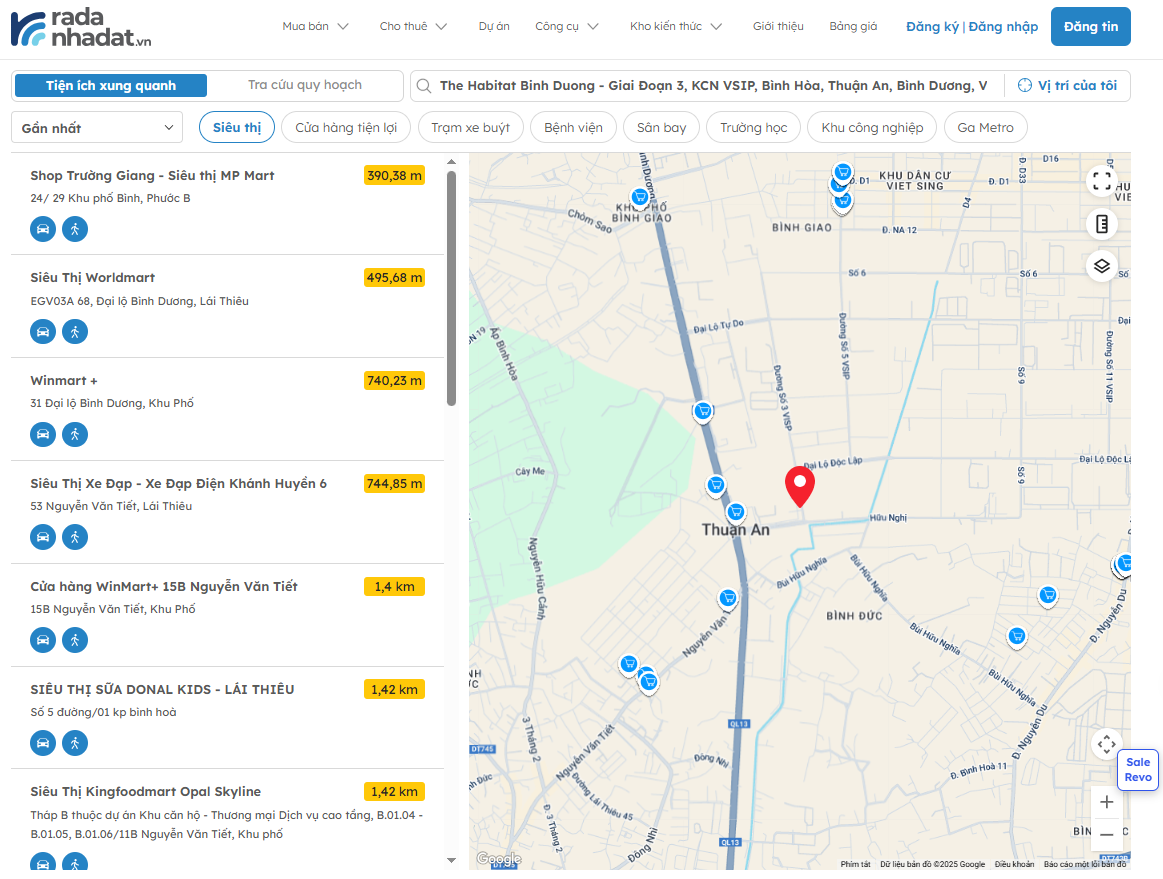Viewport: 1163px width, 879px height.
Task: Expand Cho thuê menu
Action: [413, 27]
